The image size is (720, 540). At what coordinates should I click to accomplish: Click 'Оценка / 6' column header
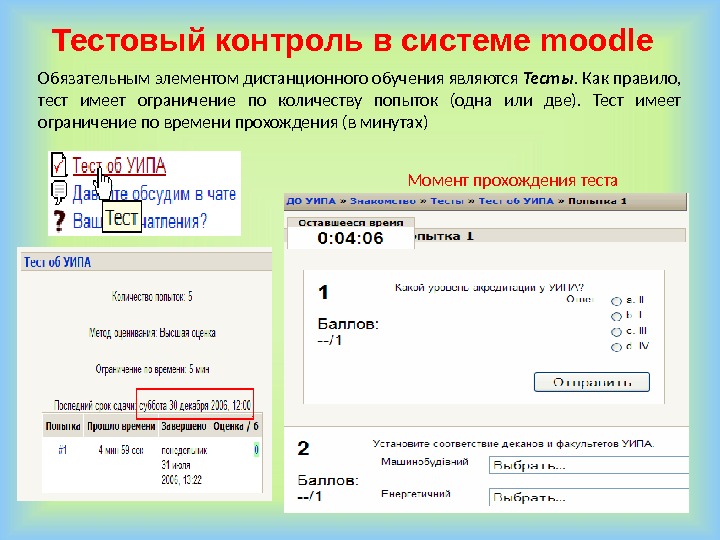(x=236, y=426)
